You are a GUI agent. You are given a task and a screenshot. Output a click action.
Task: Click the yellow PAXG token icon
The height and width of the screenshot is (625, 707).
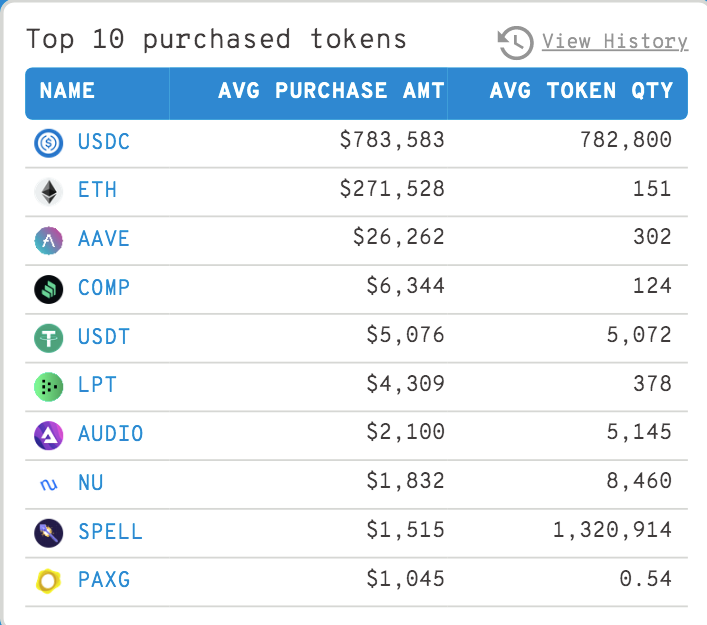[x=48, y=580]
